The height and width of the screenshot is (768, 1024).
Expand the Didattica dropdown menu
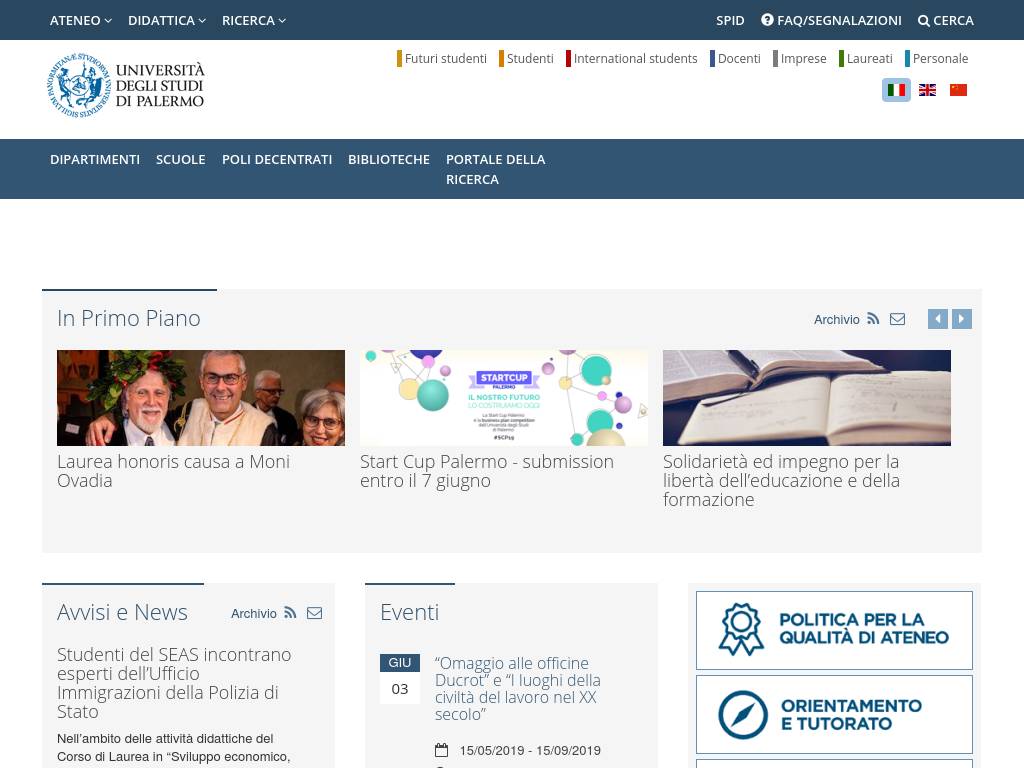pos(166,20)
